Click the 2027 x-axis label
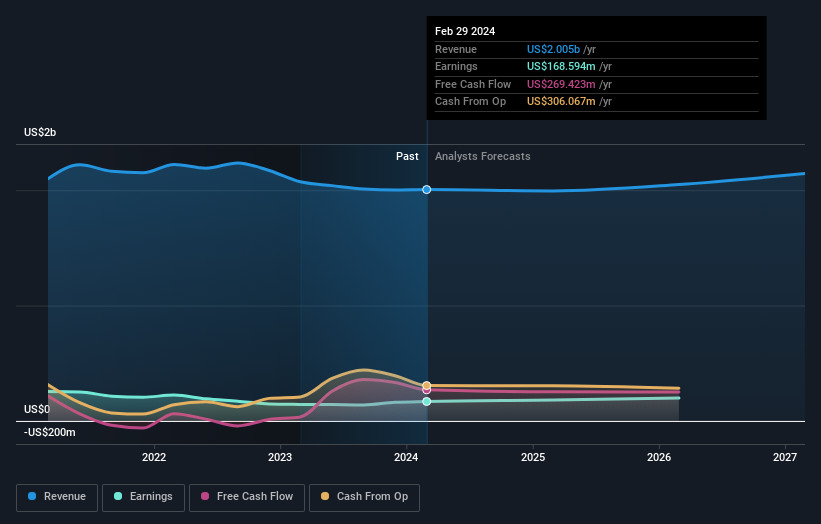821x524 pixels. [785, 458]
